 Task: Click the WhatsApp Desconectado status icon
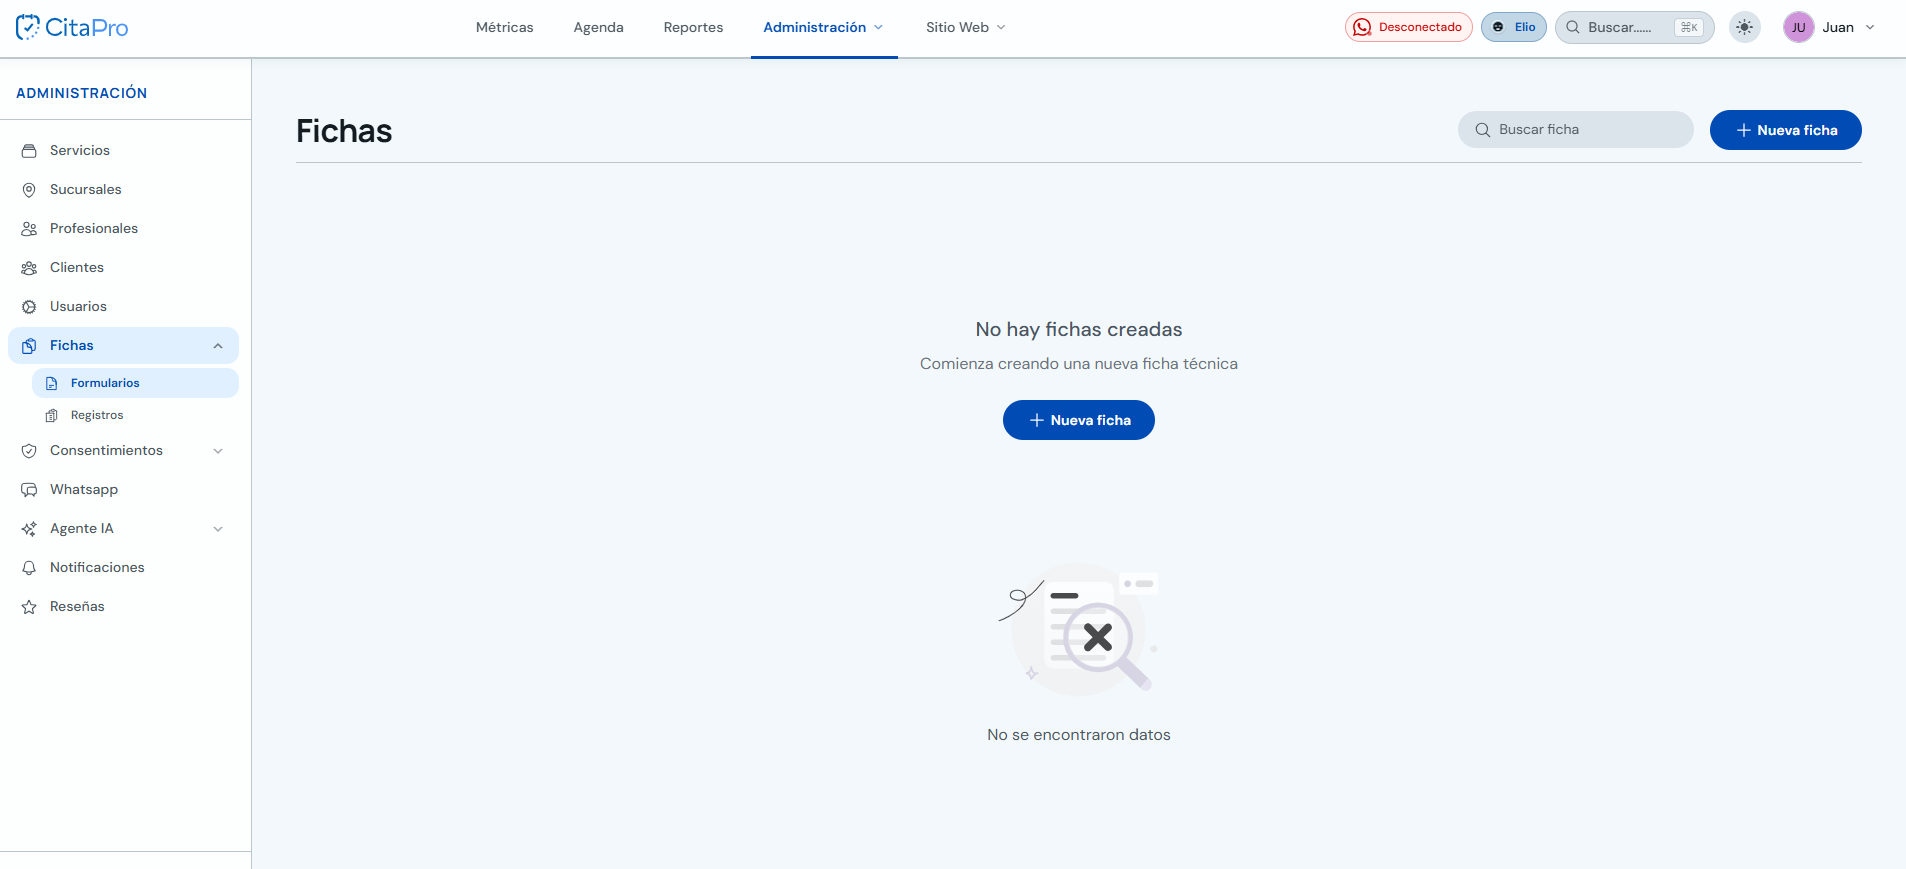click(x=1362, y=27)
